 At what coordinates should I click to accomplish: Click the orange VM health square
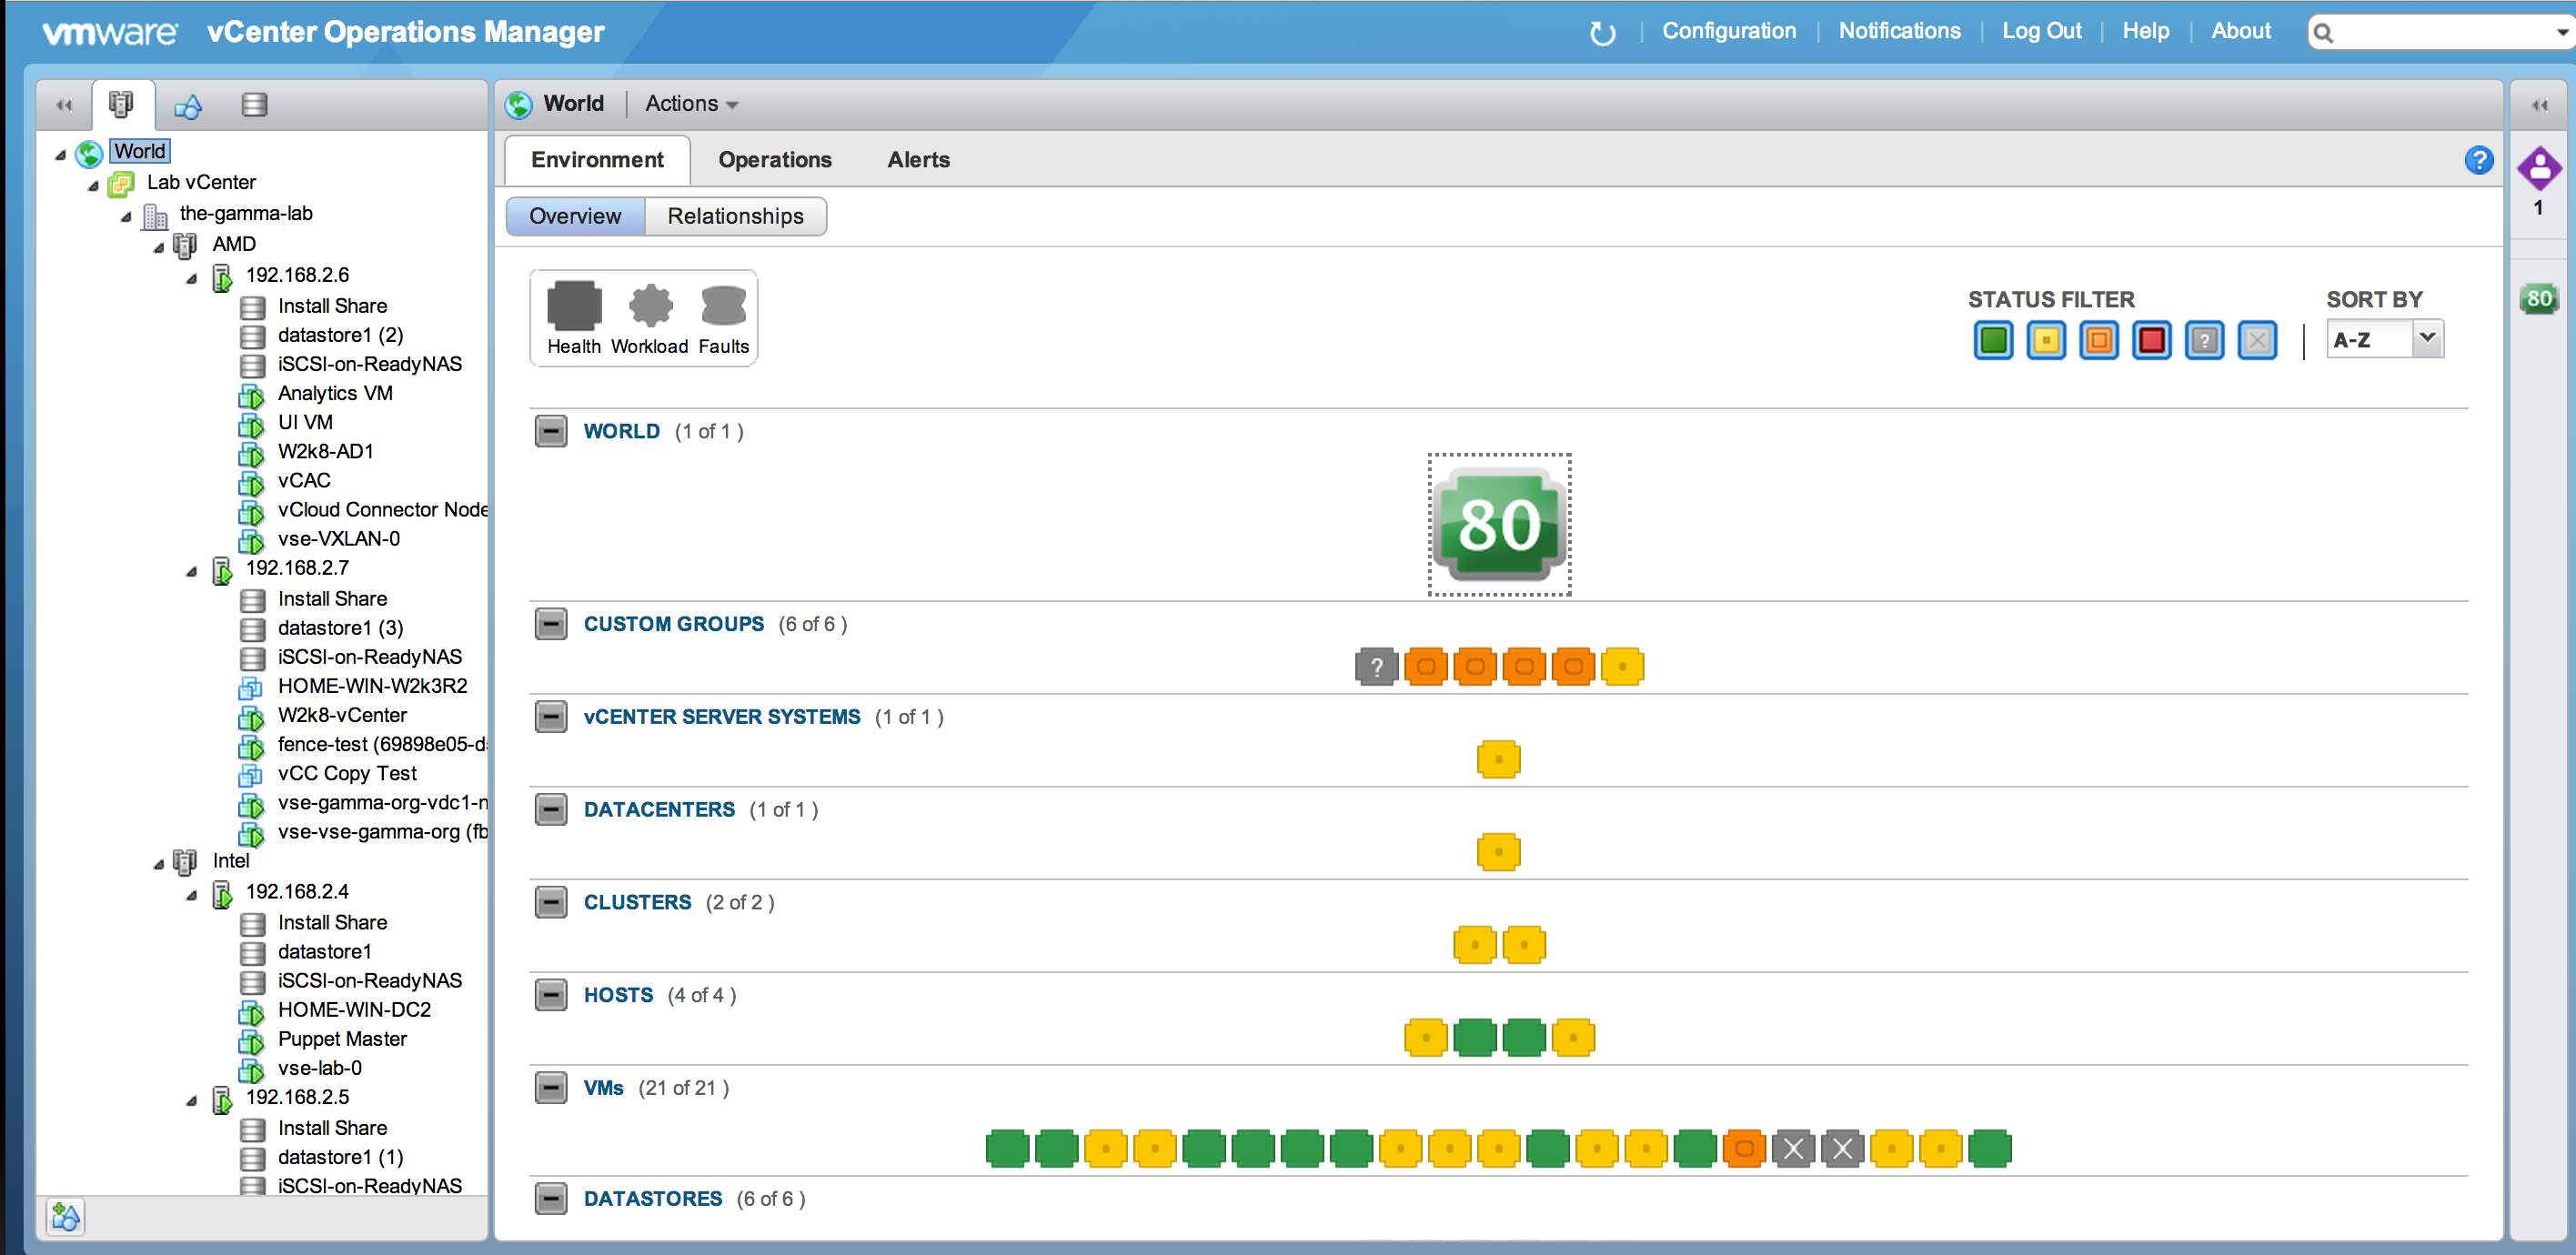(1744, 1148)
